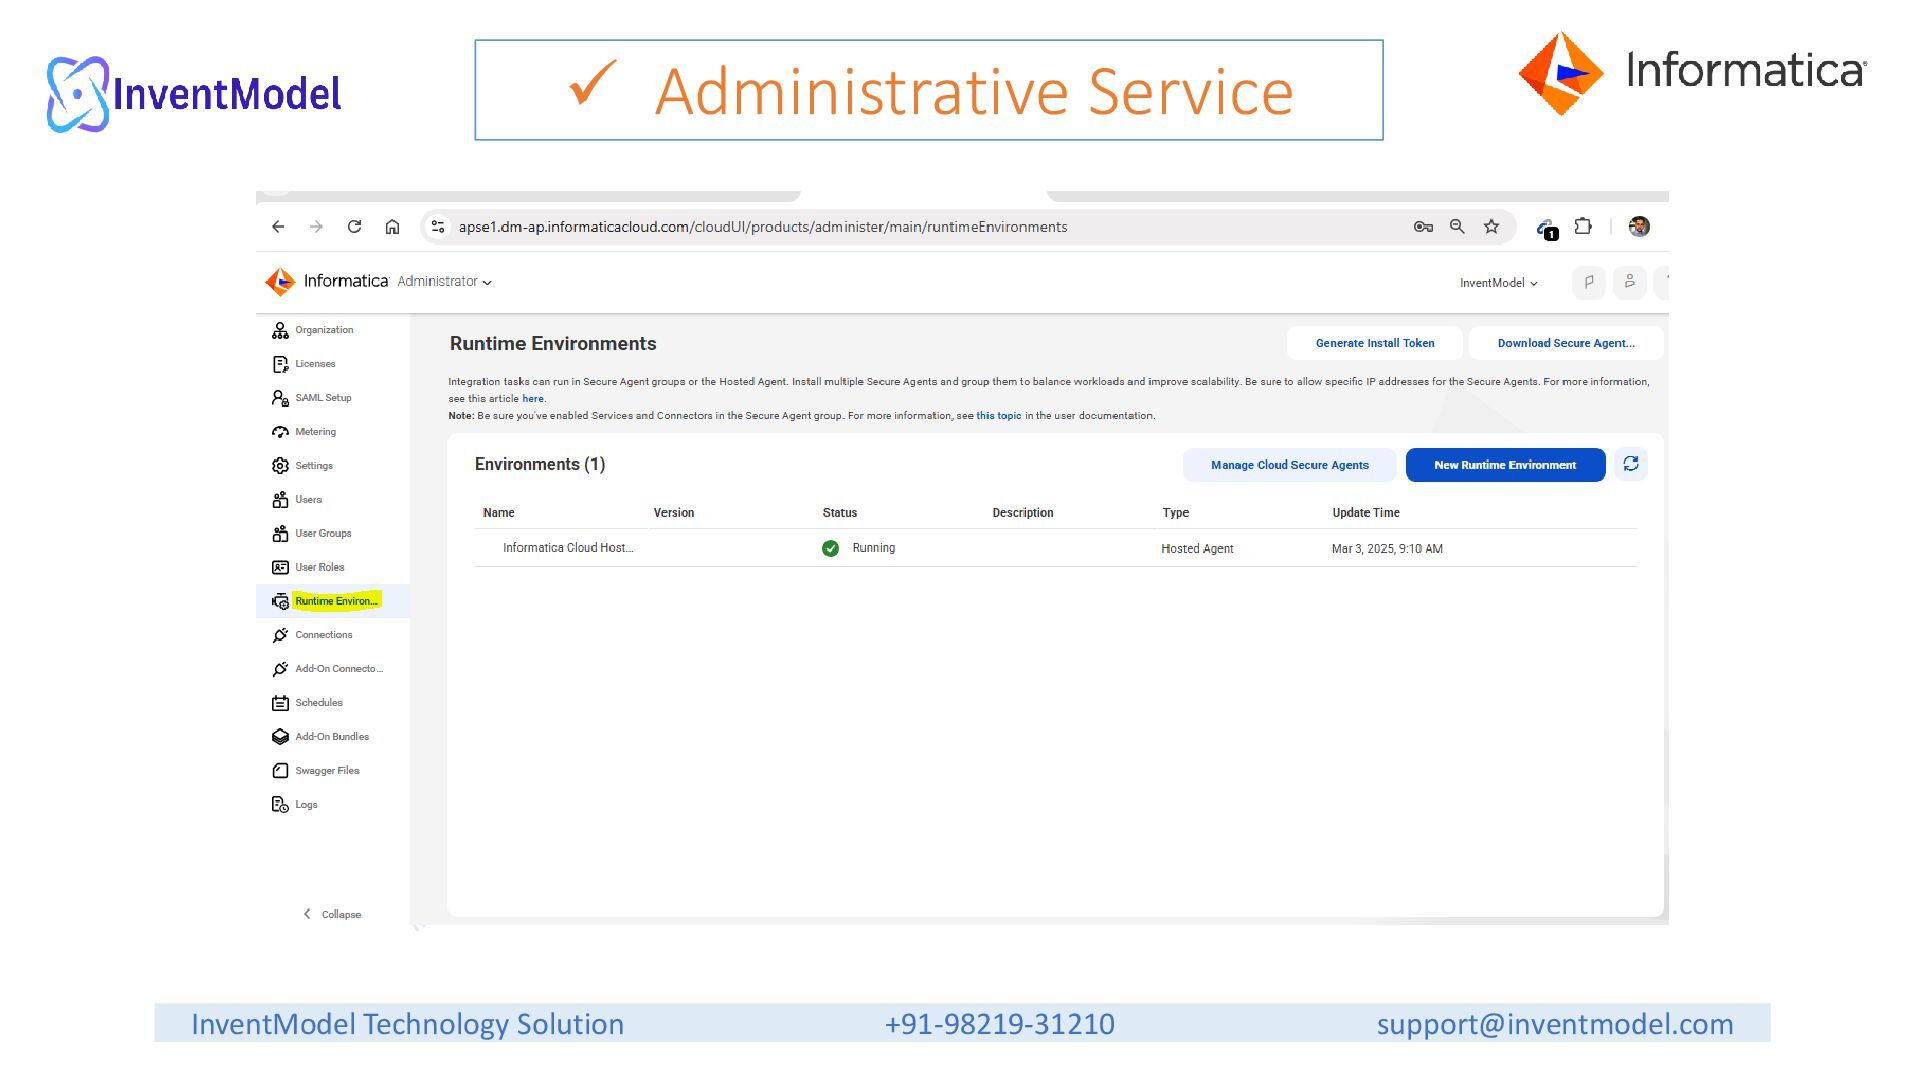Click the Connections plug icon
Screen dimensions: 1920x1080
coord(280,635)
